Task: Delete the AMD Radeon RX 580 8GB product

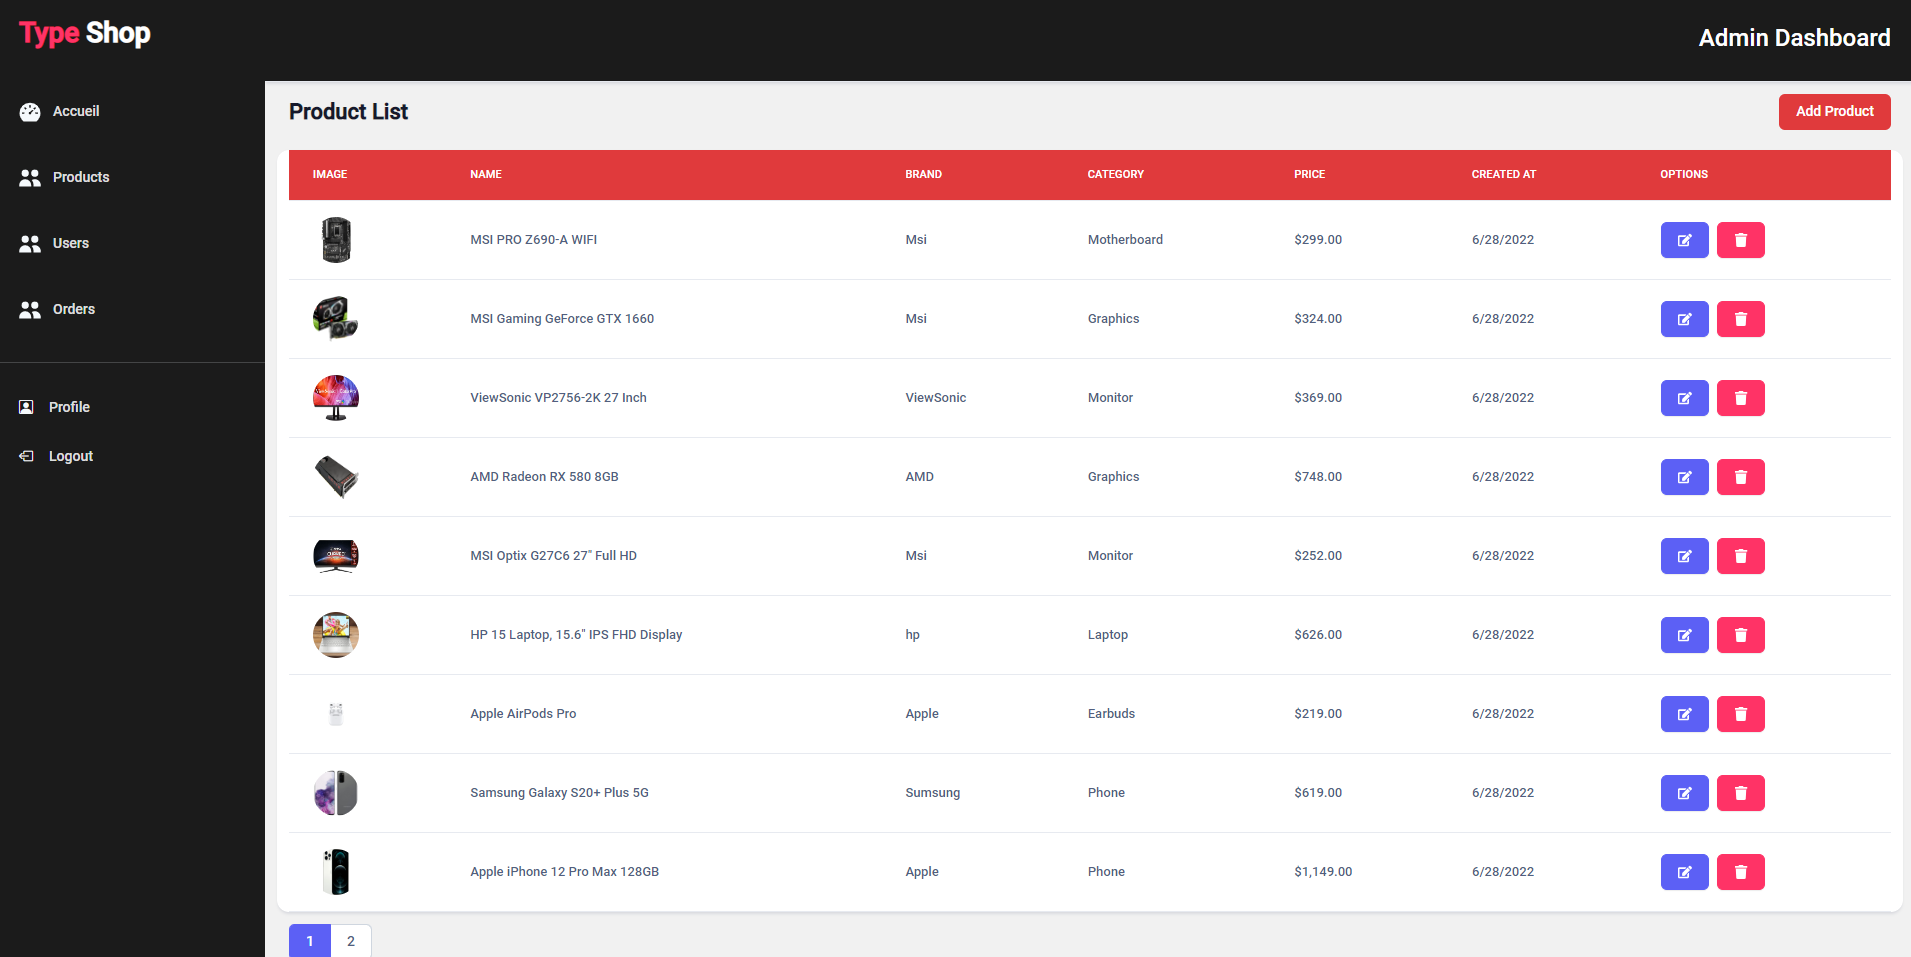Action: (x=1740, y=477)
